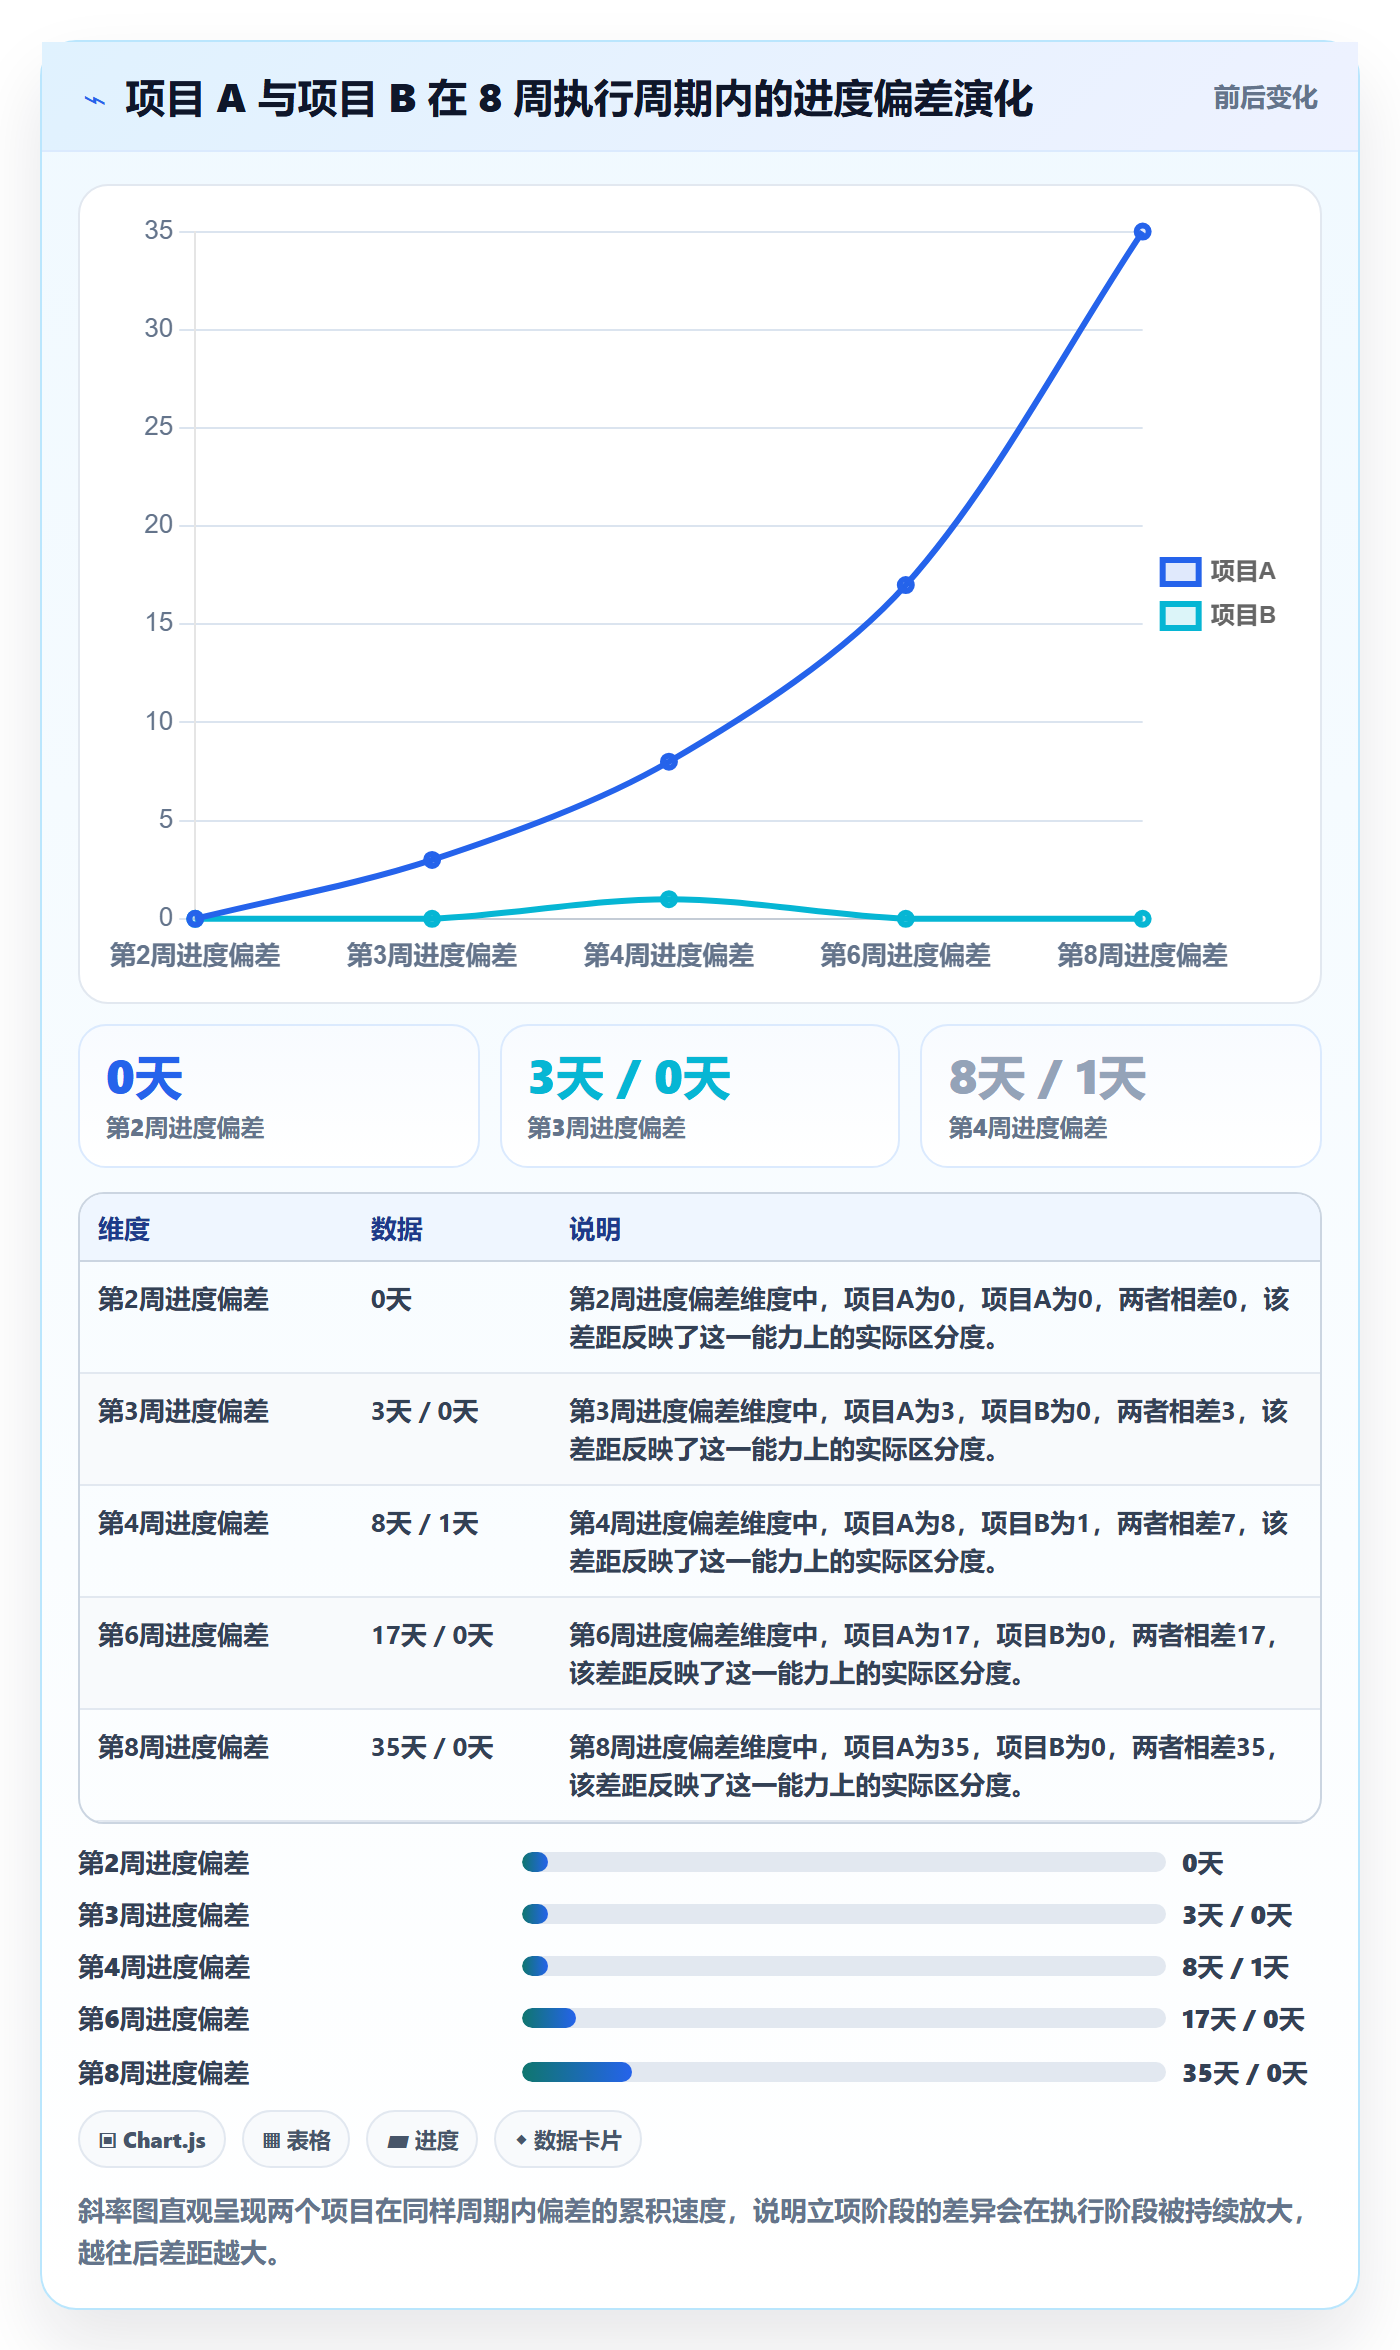Select the table description starting 第6周进度偏差维度中

pyautogui.click(x=923, y=1654)
